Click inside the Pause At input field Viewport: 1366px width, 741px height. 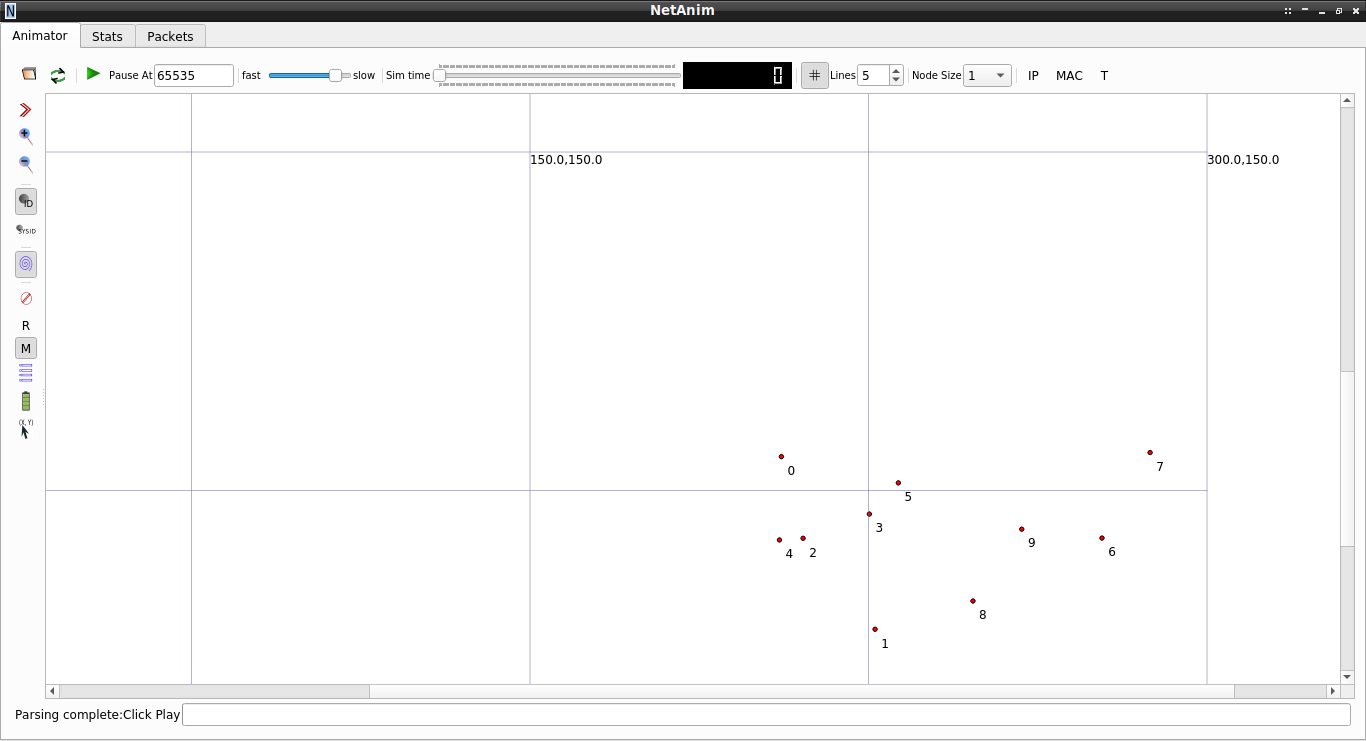193,75
